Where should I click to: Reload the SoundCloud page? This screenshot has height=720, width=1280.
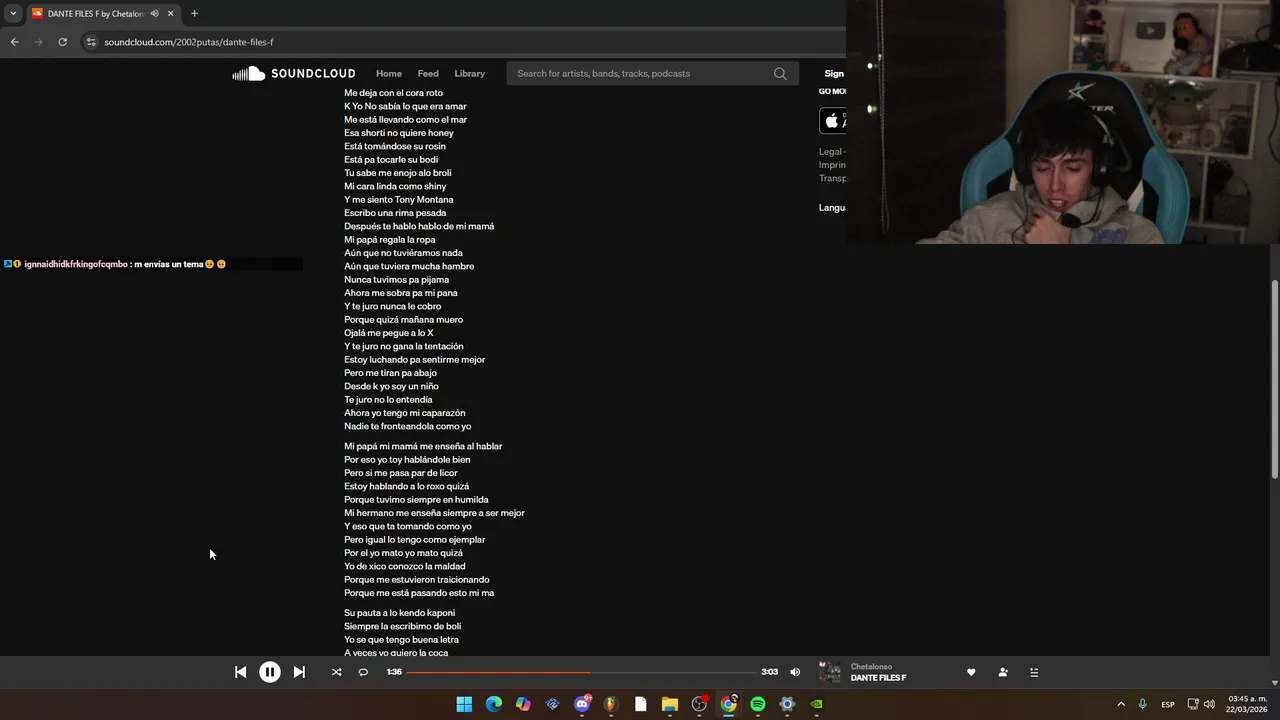point(62,42)
